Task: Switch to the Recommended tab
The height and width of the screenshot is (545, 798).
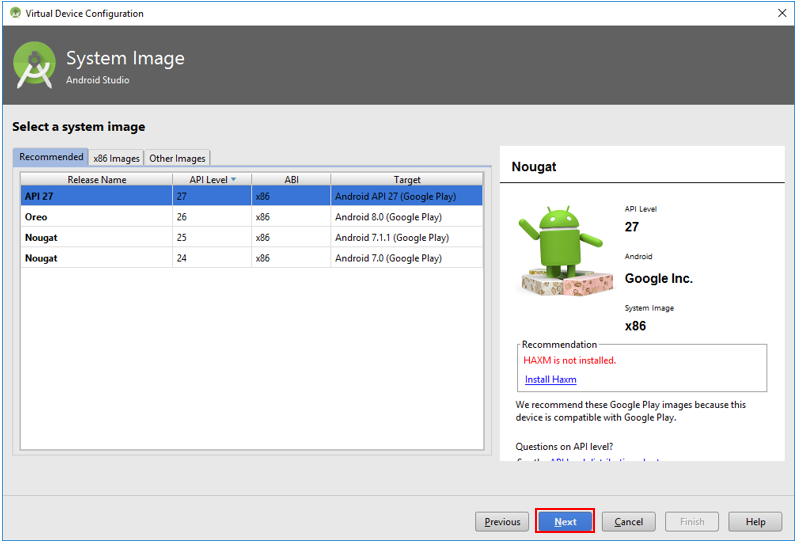Action: point(51,157)
